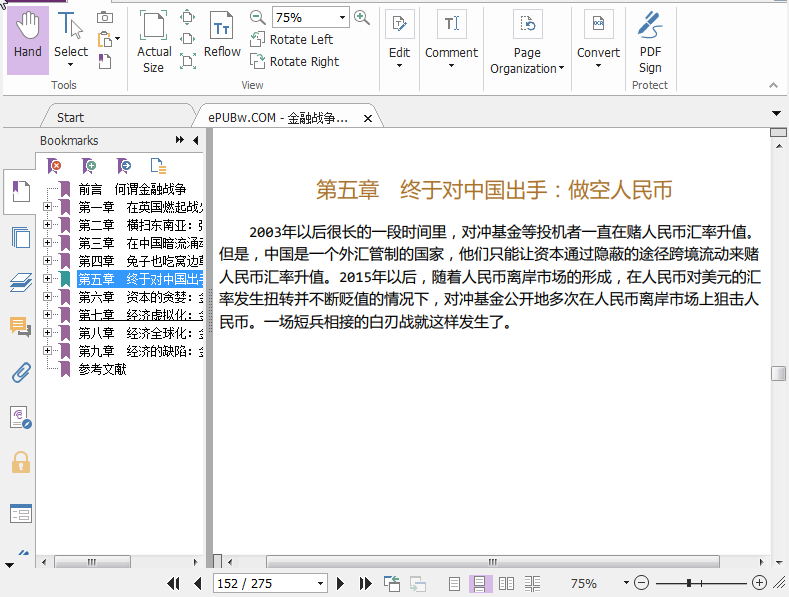This screenshot has height=597, width=789.
Task: Select the Hand tool
Action: point(28,40)
